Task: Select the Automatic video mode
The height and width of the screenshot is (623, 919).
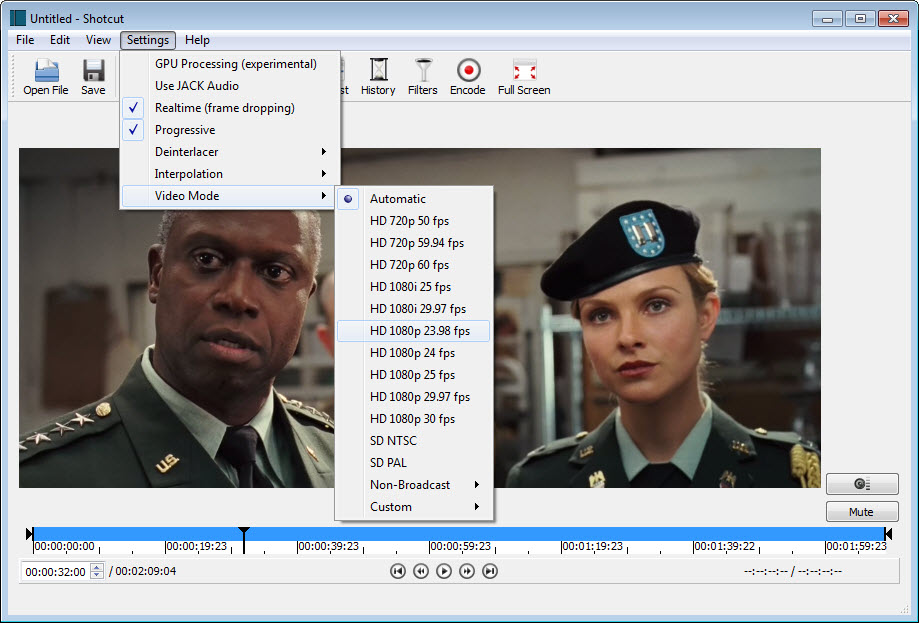Action: (414, 199)
